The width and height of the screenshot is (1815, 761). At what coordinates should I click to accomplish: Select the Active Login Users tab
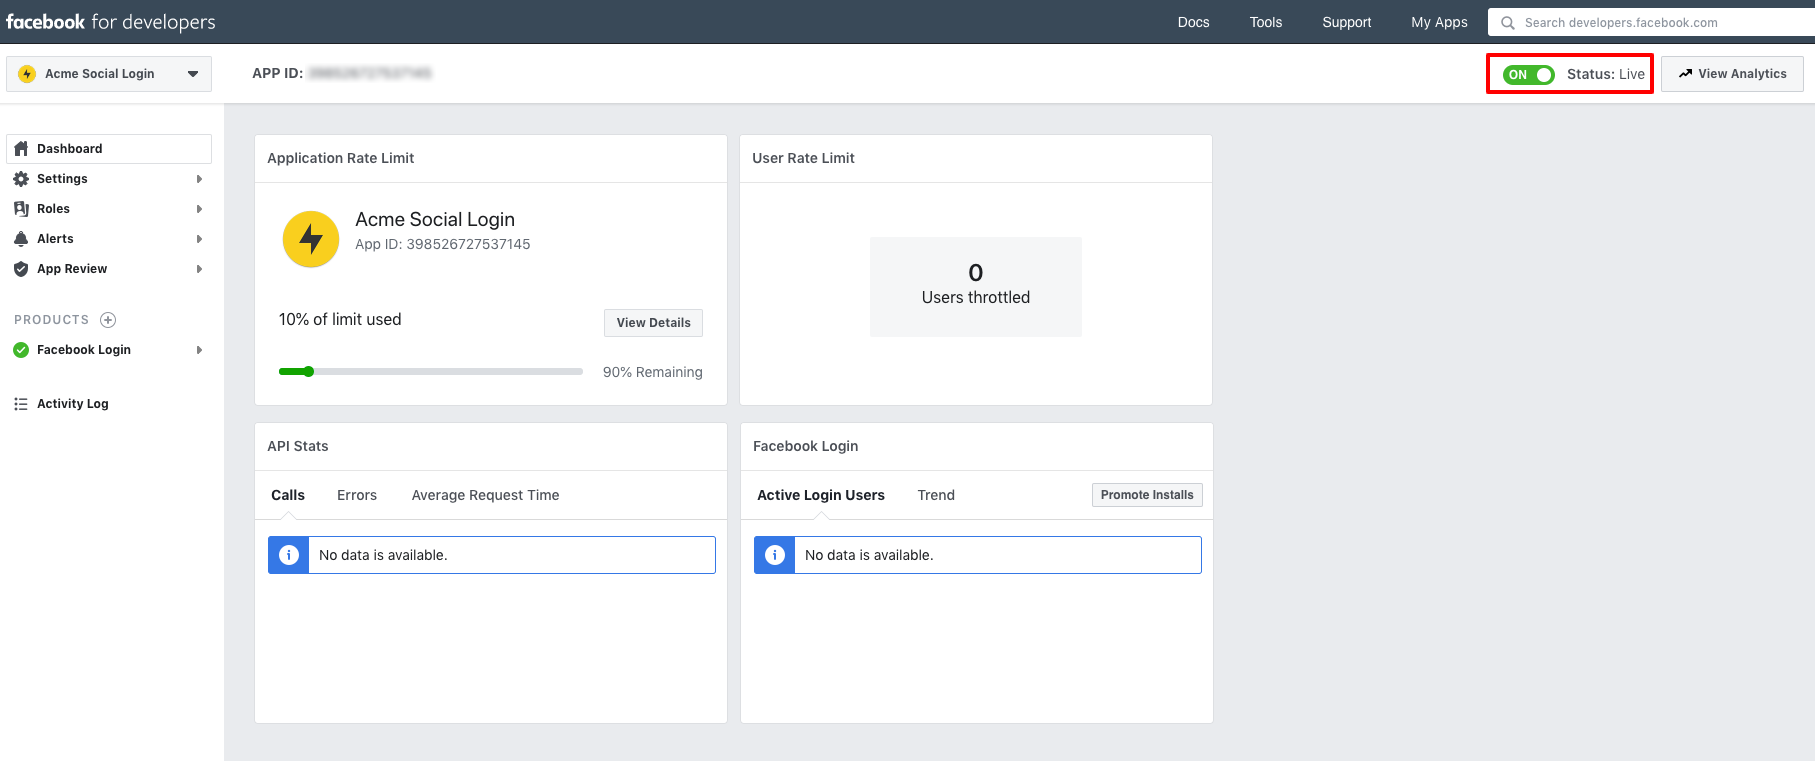(821, 495)
